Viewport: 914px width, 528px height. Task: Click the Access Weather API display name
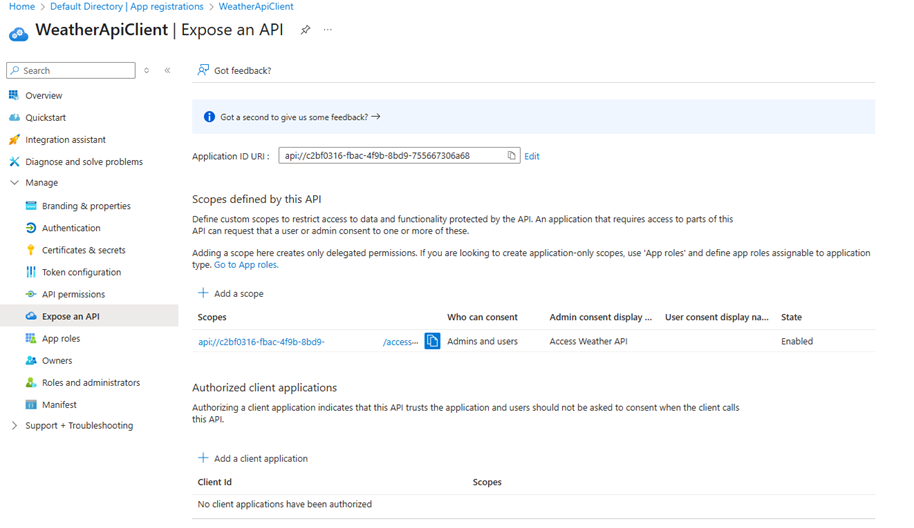point(588,342)
